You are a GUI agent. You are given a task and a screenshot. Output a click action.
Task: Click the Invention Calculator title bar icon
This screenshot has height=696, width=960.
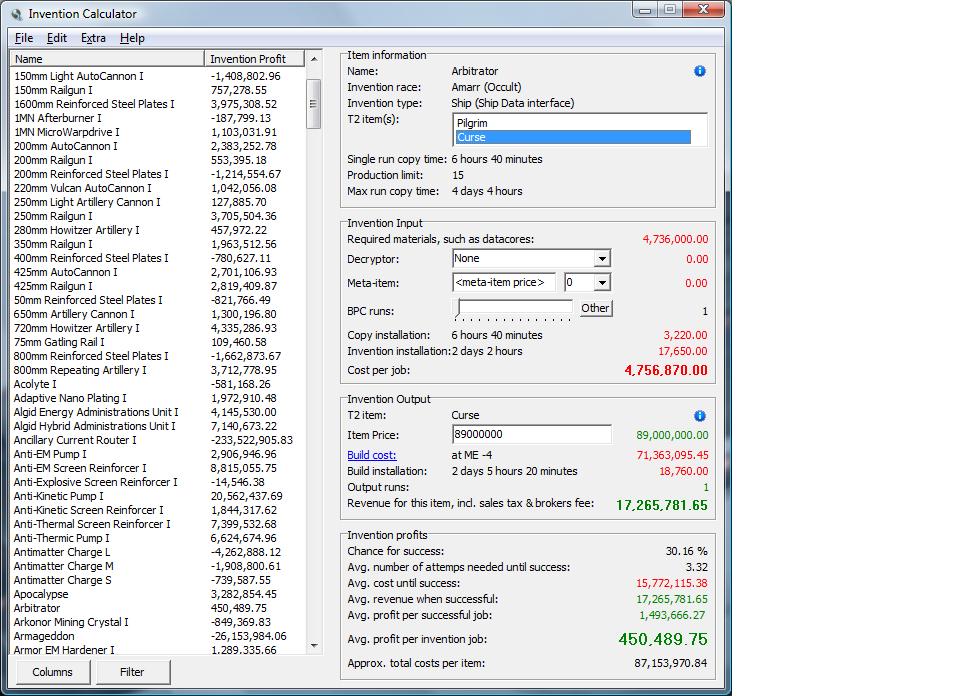17,13
